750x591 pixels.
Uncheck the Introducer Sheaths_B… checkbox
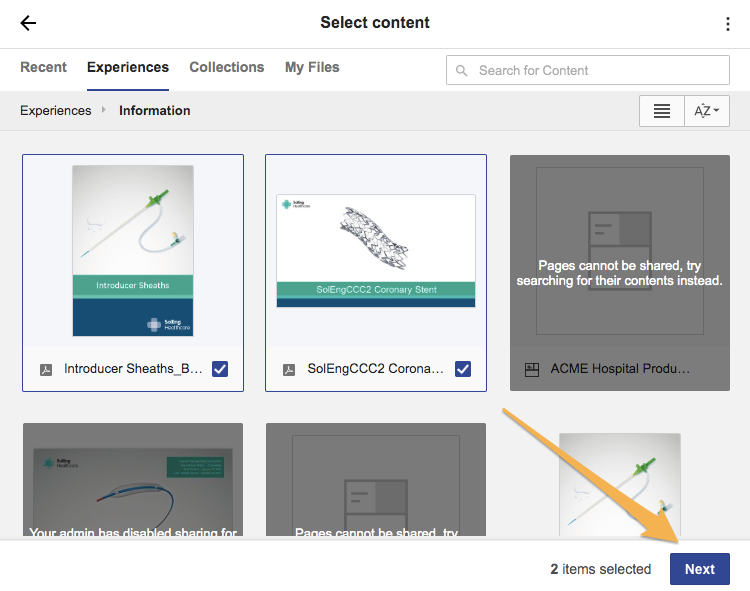(x=220, y=369)
